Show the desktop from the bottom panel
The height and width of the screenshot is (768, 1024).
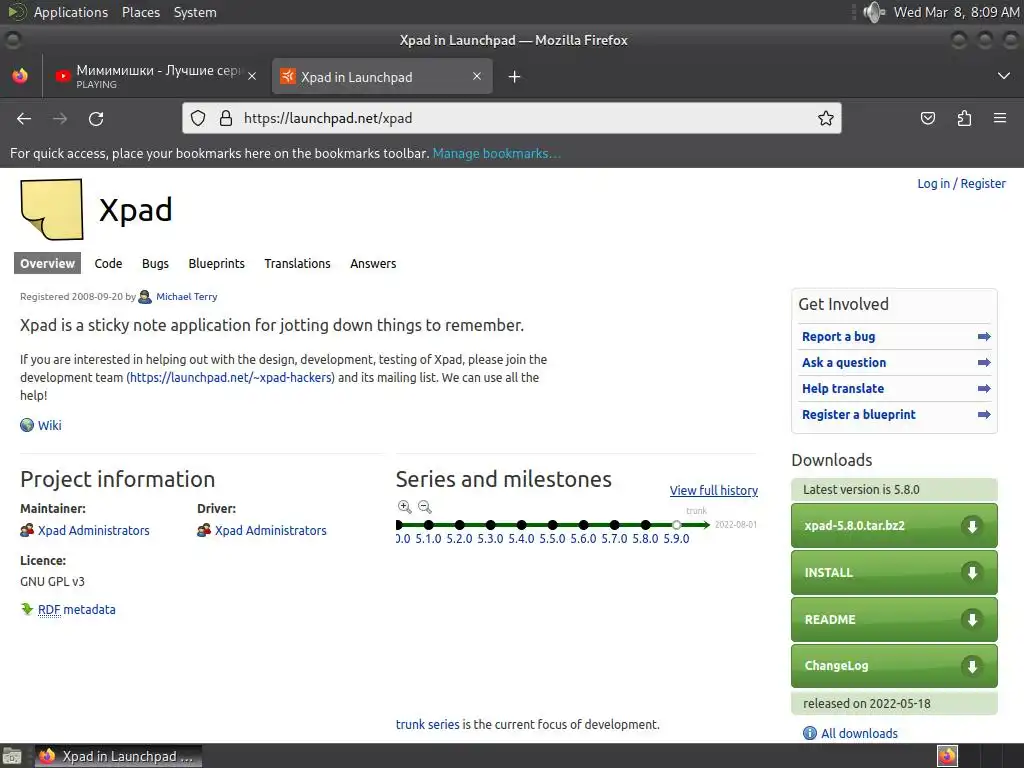(x=12, y=756)
